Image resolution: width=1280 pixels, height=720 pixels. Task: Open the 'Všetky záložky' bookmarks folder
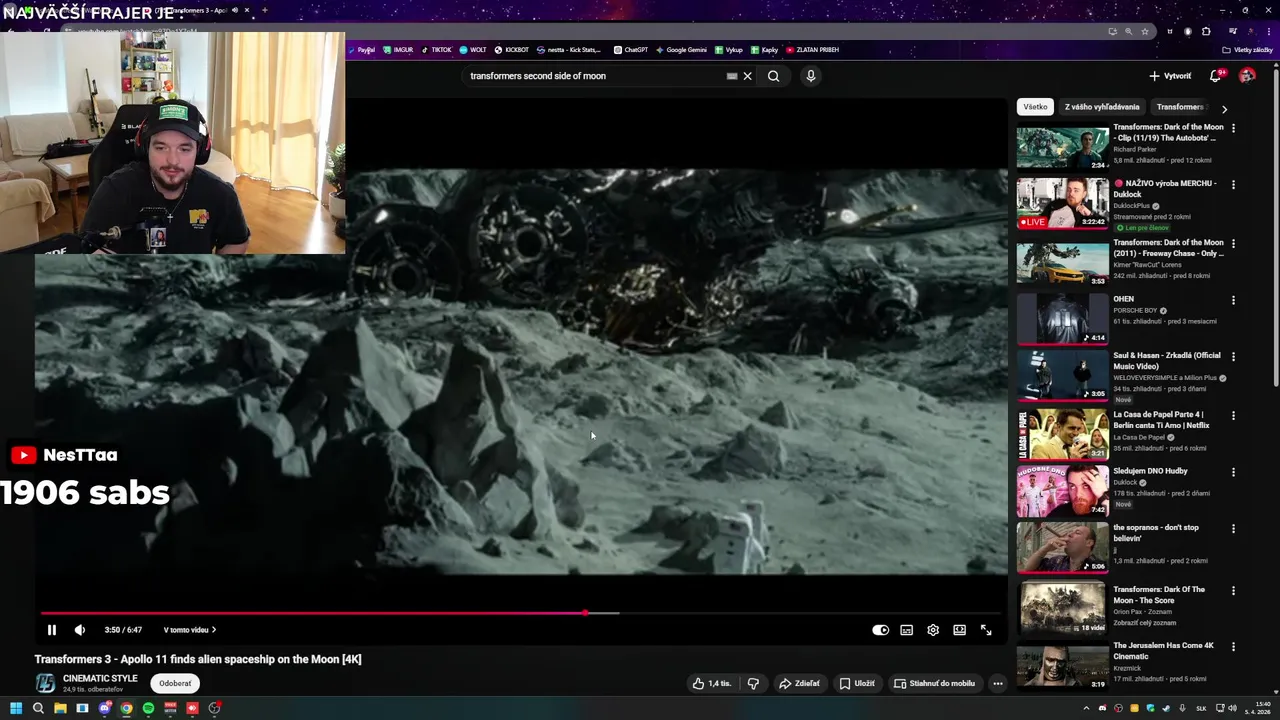click(x=1247, y=50)
